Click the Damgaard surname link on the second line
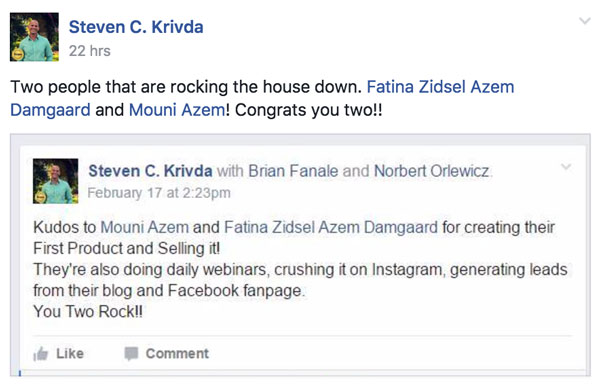600x387 pixels. point(50,110)
